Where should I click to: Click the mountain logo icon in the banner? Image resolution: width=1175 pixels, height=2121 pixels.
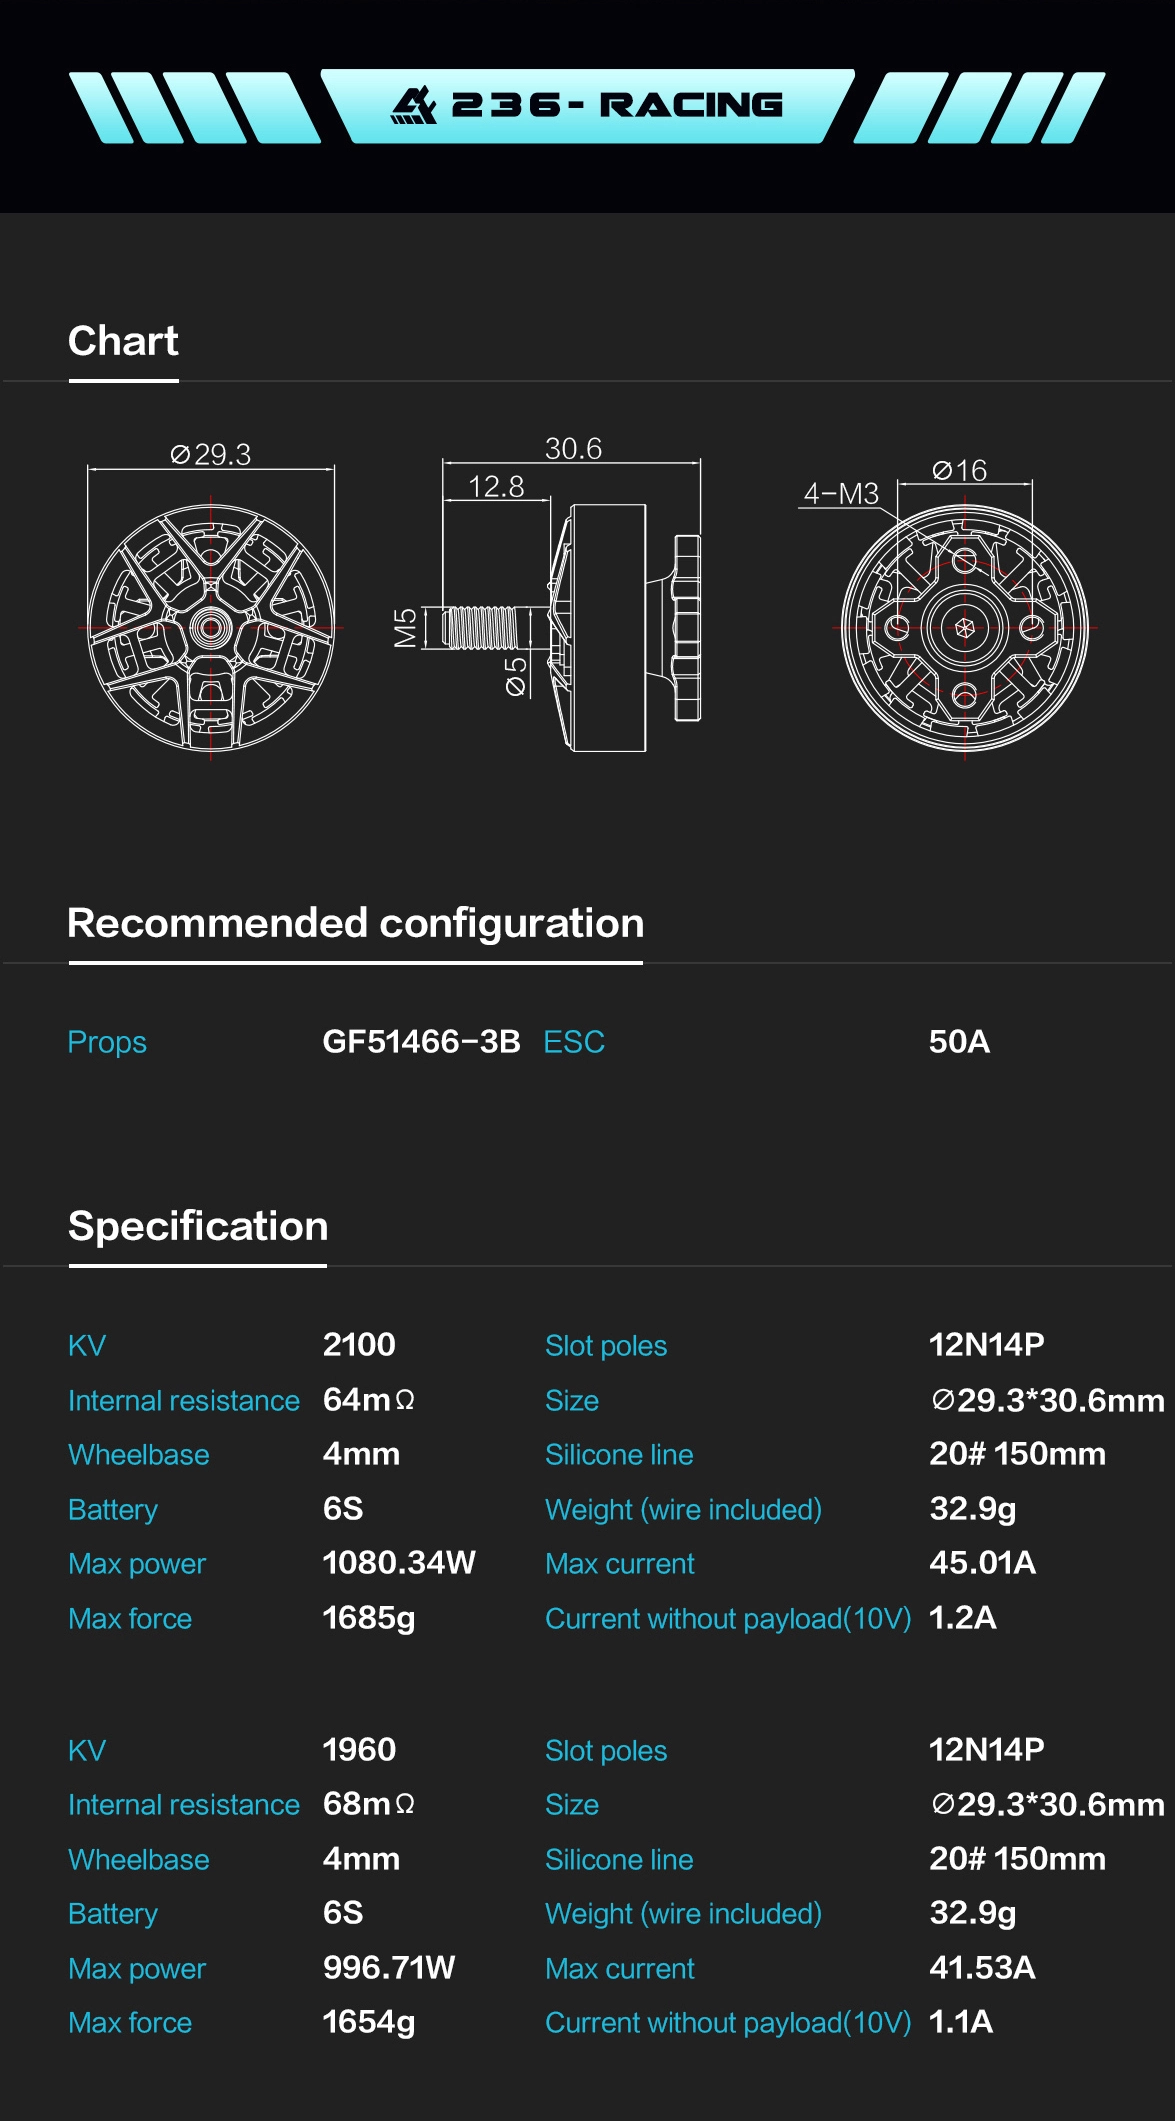[413, 105]
